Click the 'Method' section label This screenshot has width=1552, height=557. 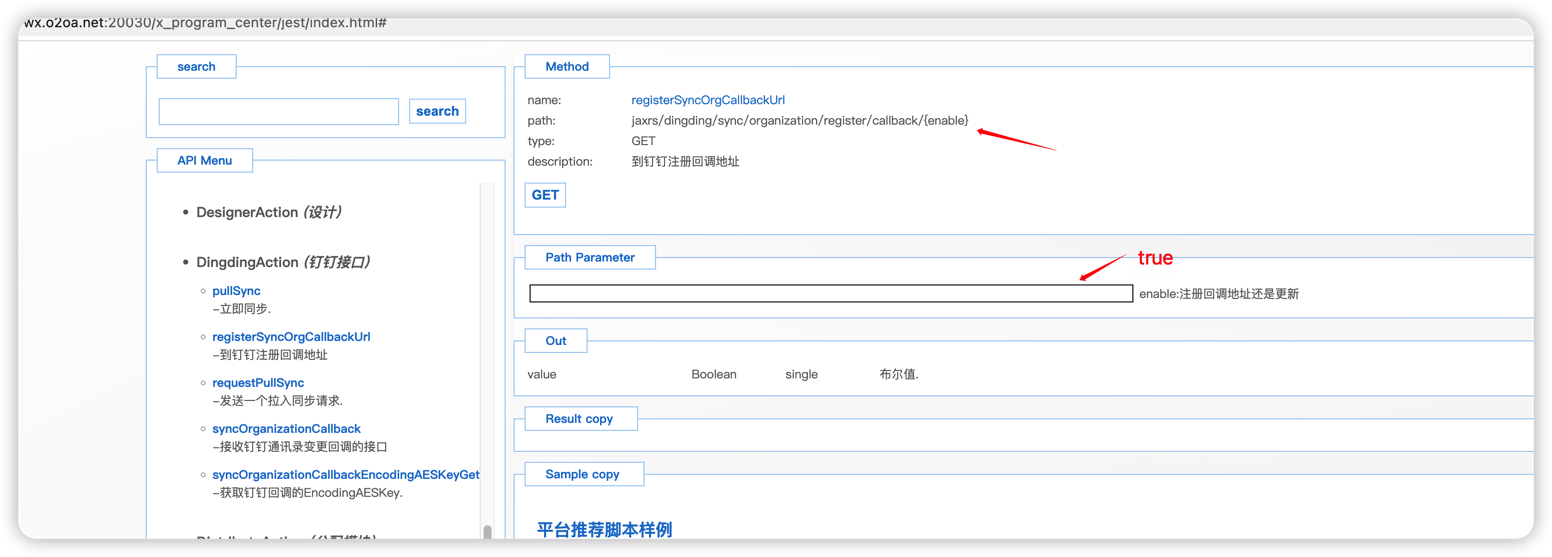coord(567,67)
